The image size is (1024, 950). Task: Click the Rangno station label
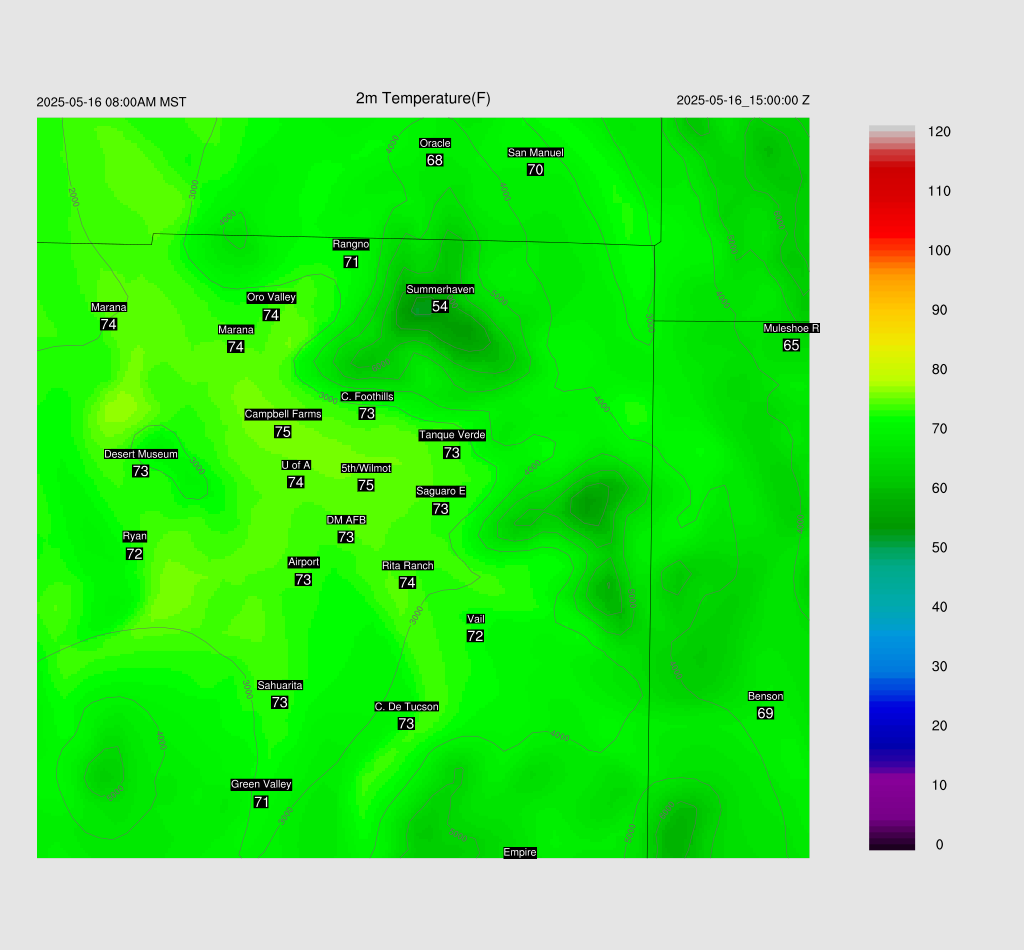click(x=351, y=244)
